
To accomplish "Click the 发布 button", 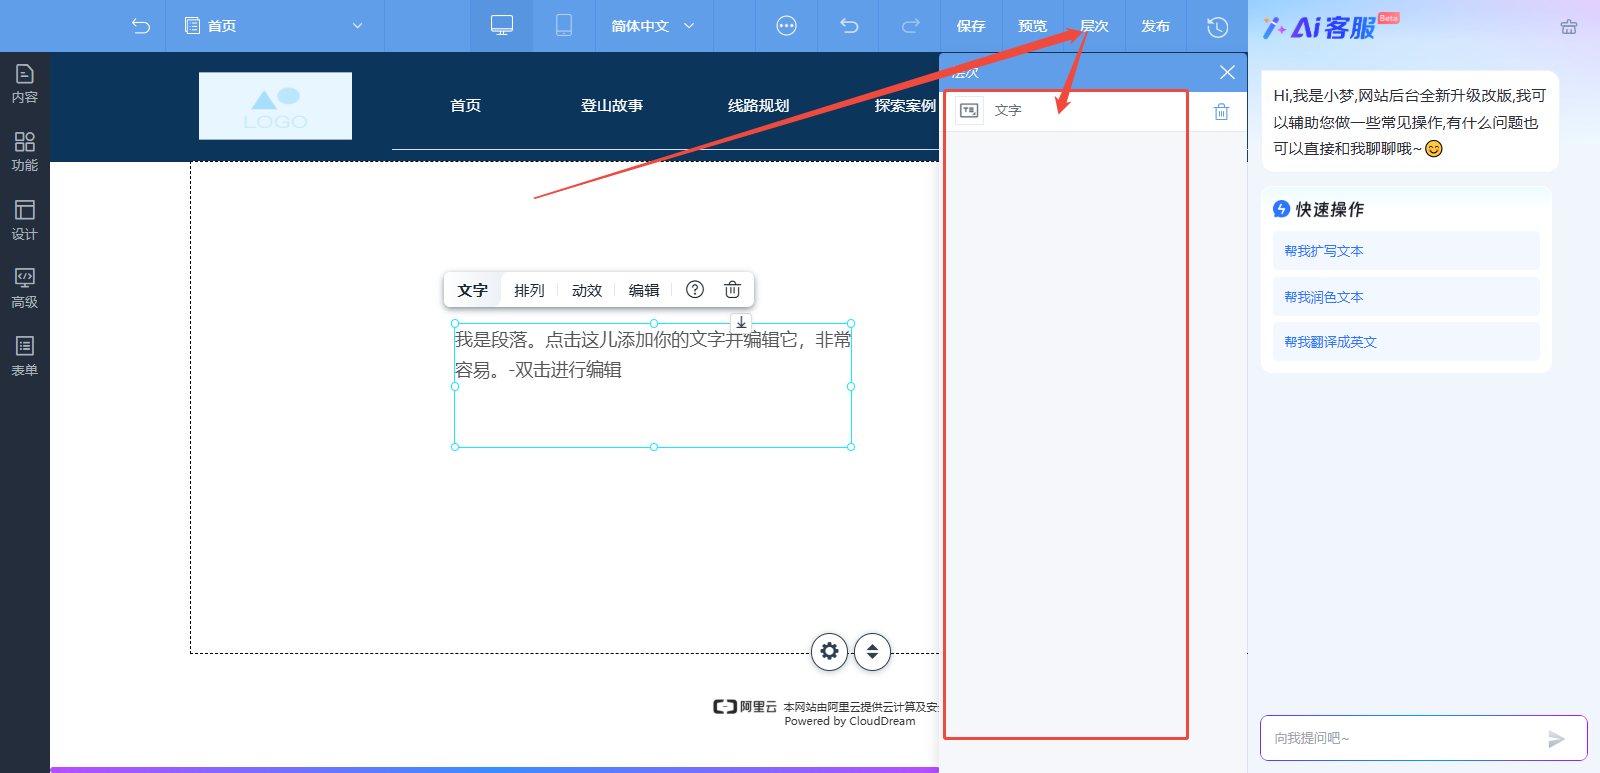I will (1155, 26).
